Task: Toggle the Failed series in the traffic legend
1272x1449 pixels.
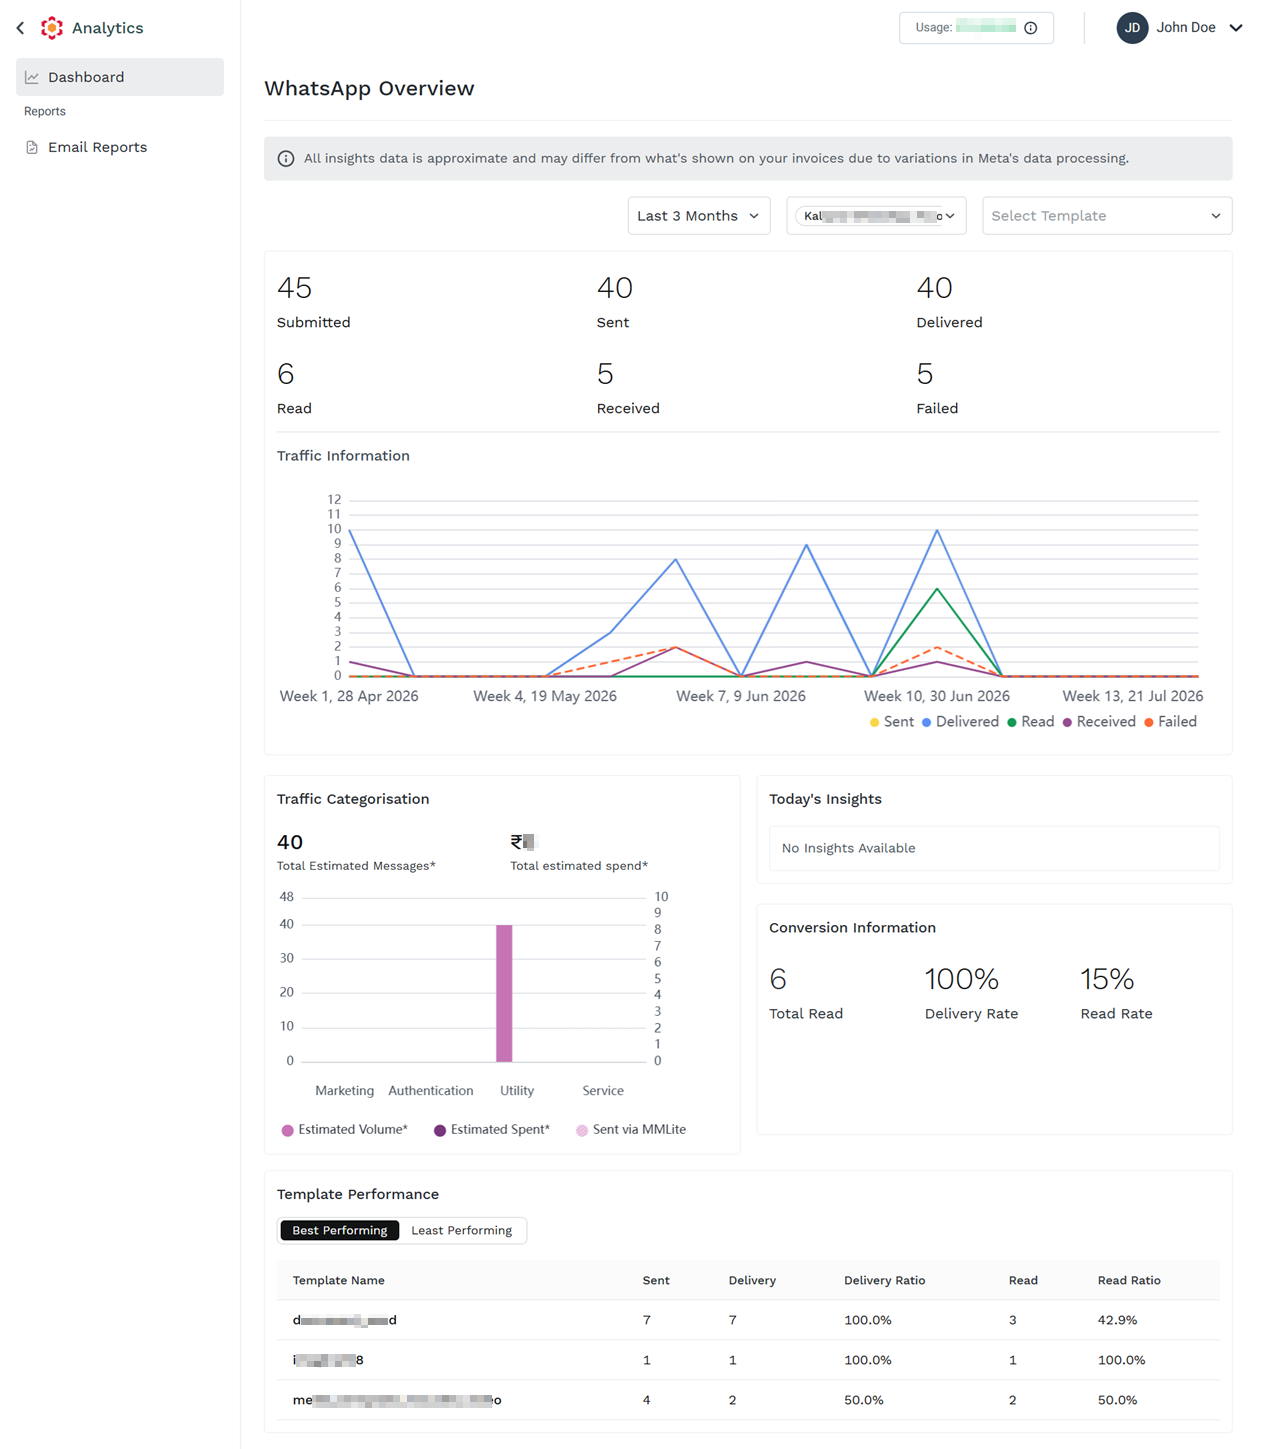Action: [x=1171, y=722]
